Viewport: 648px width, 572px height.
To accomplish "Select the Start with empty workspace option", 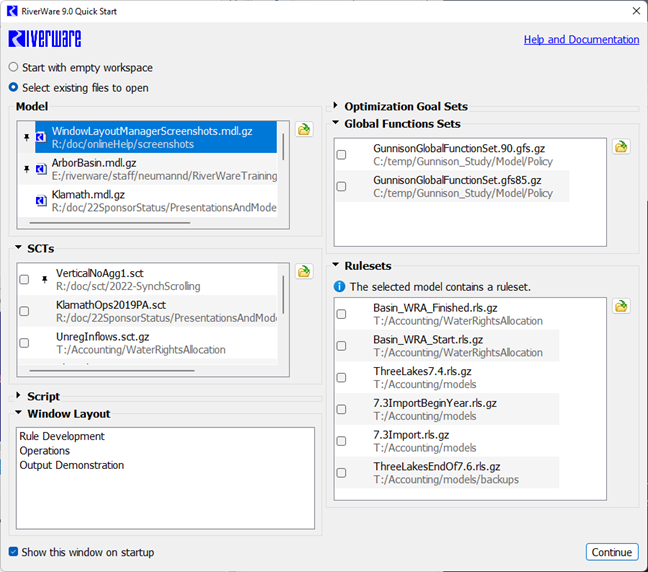I will click(x=13, y=68).
